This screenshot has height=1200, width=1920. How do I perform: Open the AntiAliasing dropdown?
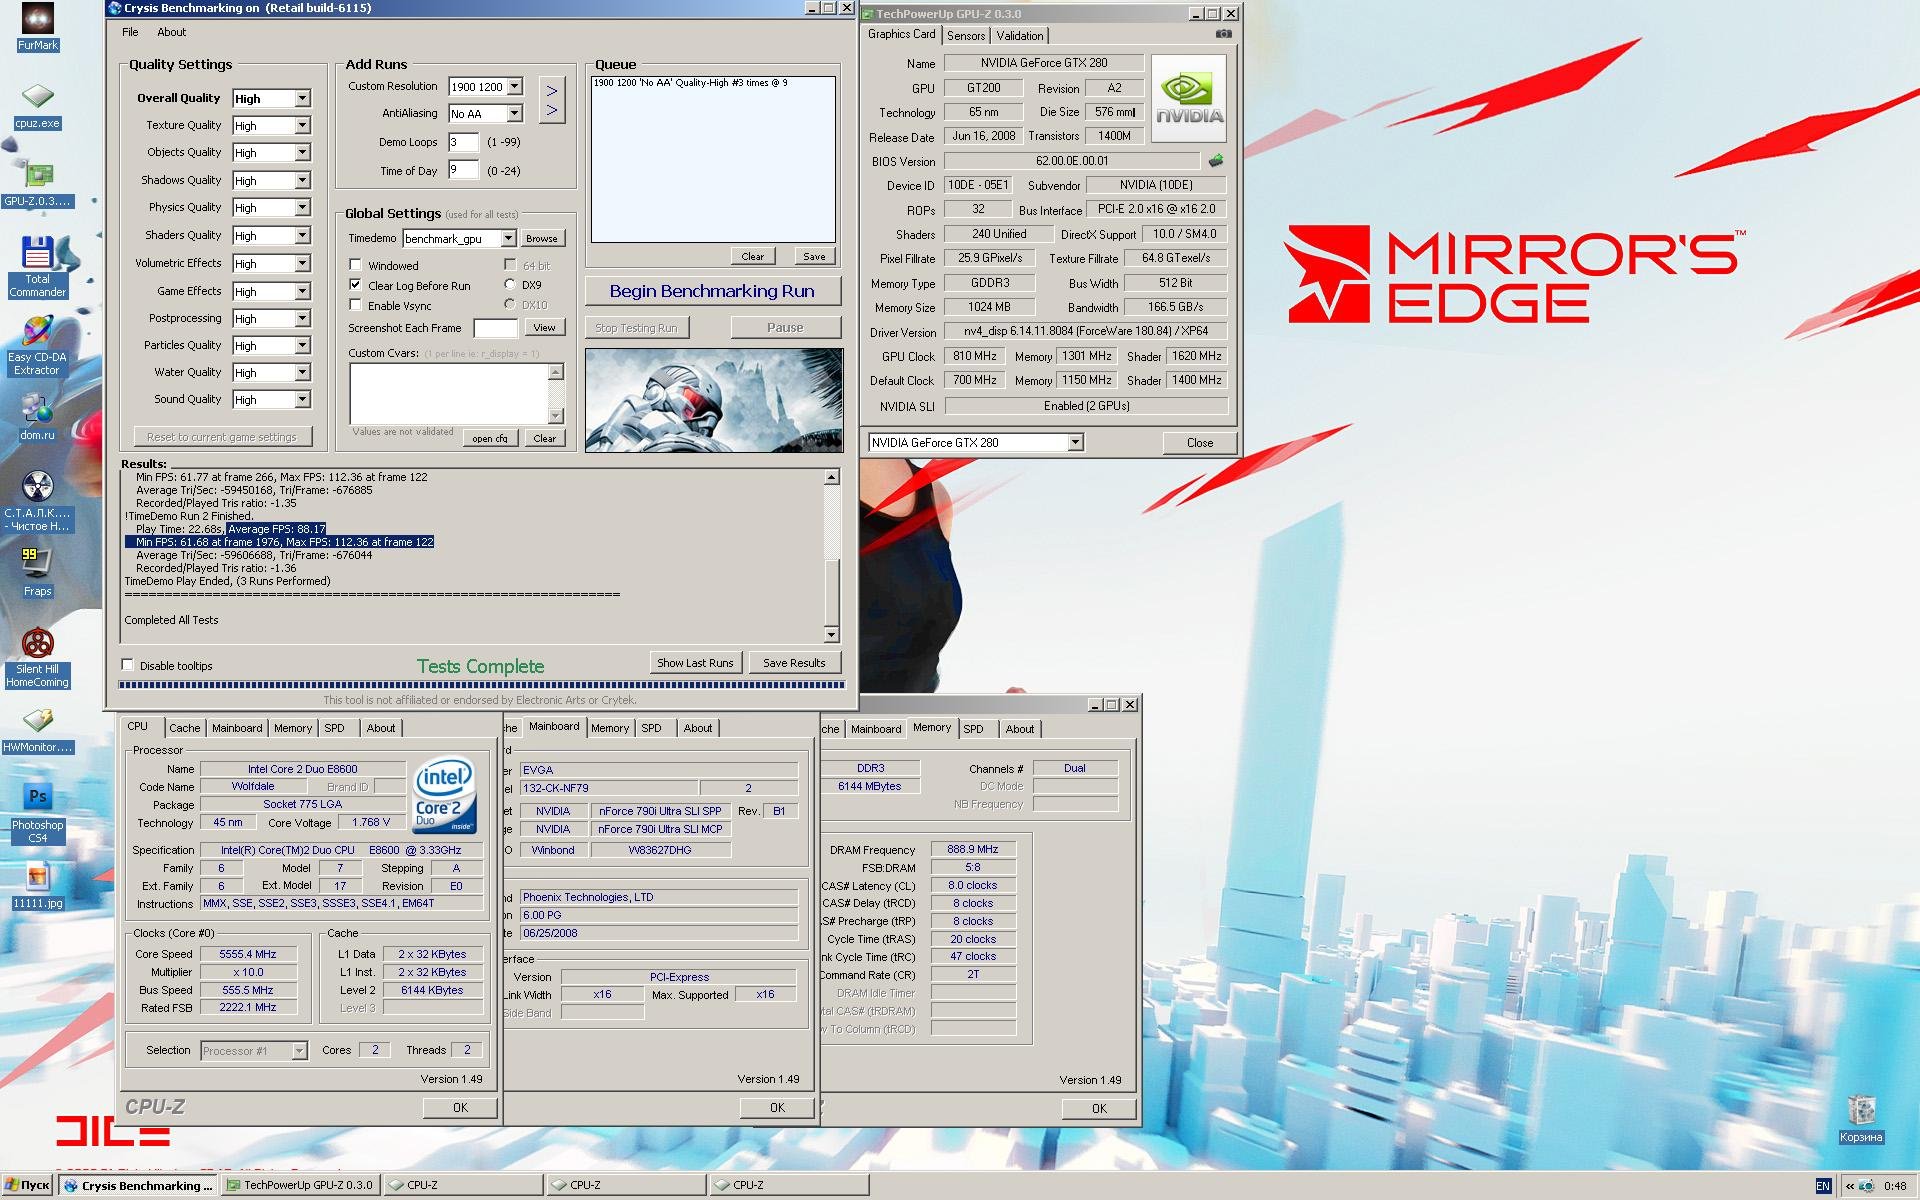[x=514, y=114]
